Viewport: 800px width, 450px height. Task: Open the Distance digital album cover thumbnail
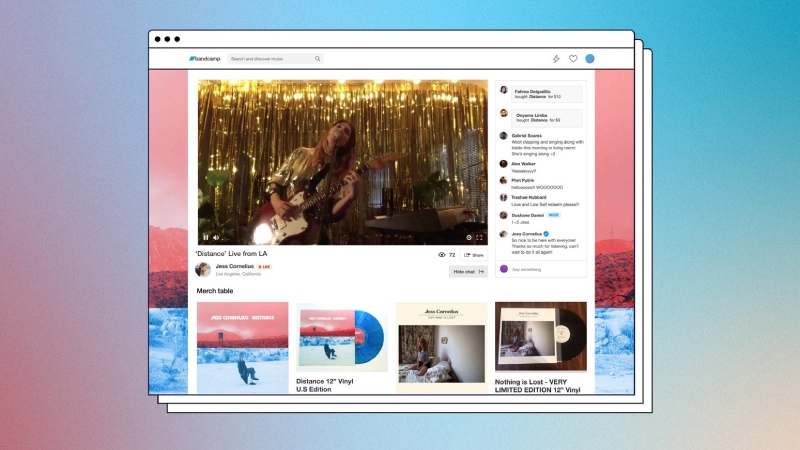242,347
